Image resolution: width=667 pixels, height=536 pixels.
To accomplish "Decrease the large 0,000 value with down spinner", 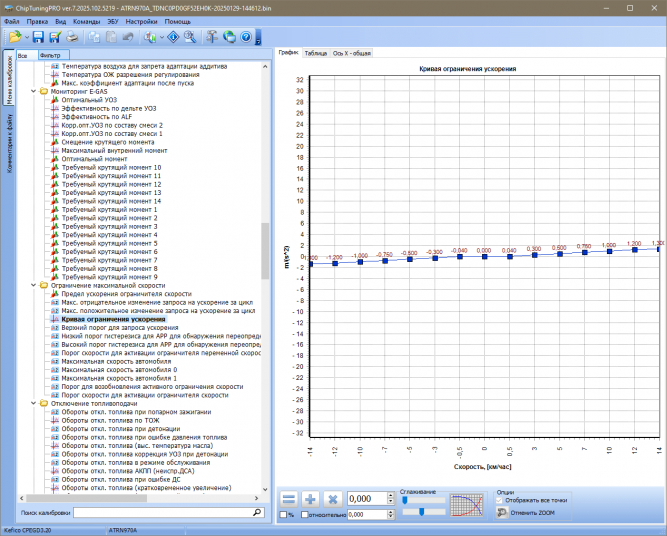I will [391, 502].
